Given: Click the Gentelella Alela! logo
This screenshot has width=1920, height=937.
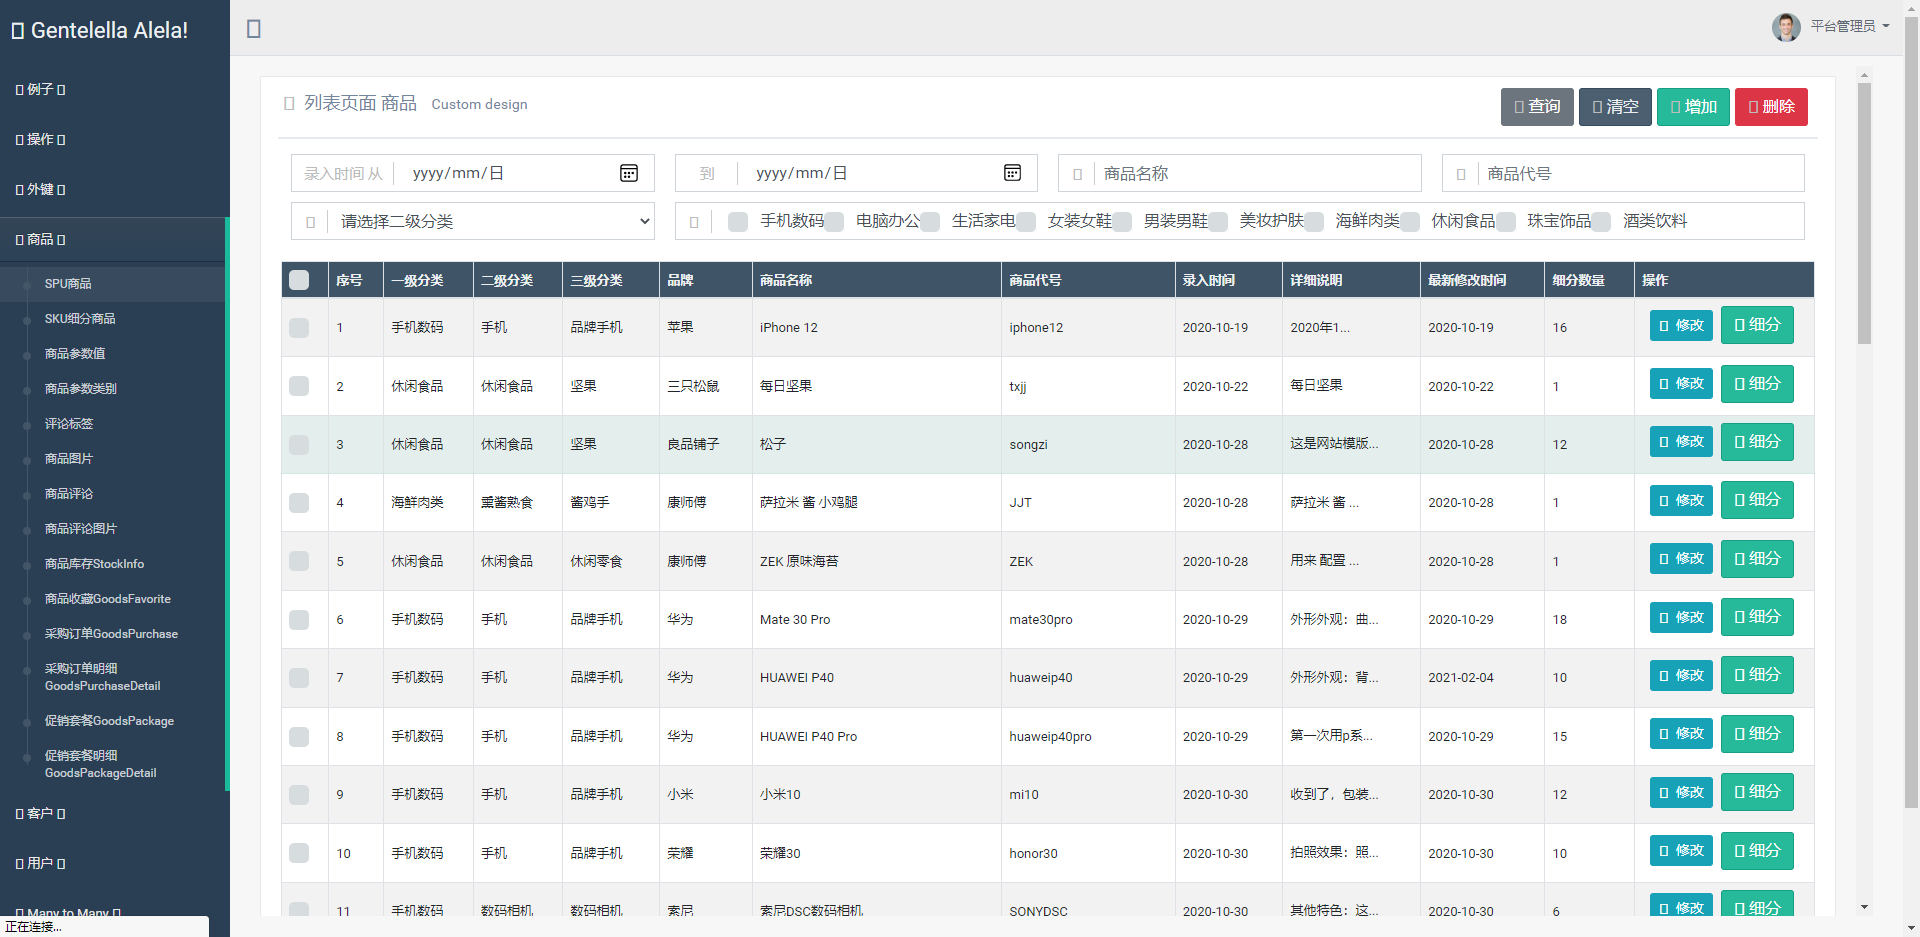Looking at the screenshot, I should point(100,30).
